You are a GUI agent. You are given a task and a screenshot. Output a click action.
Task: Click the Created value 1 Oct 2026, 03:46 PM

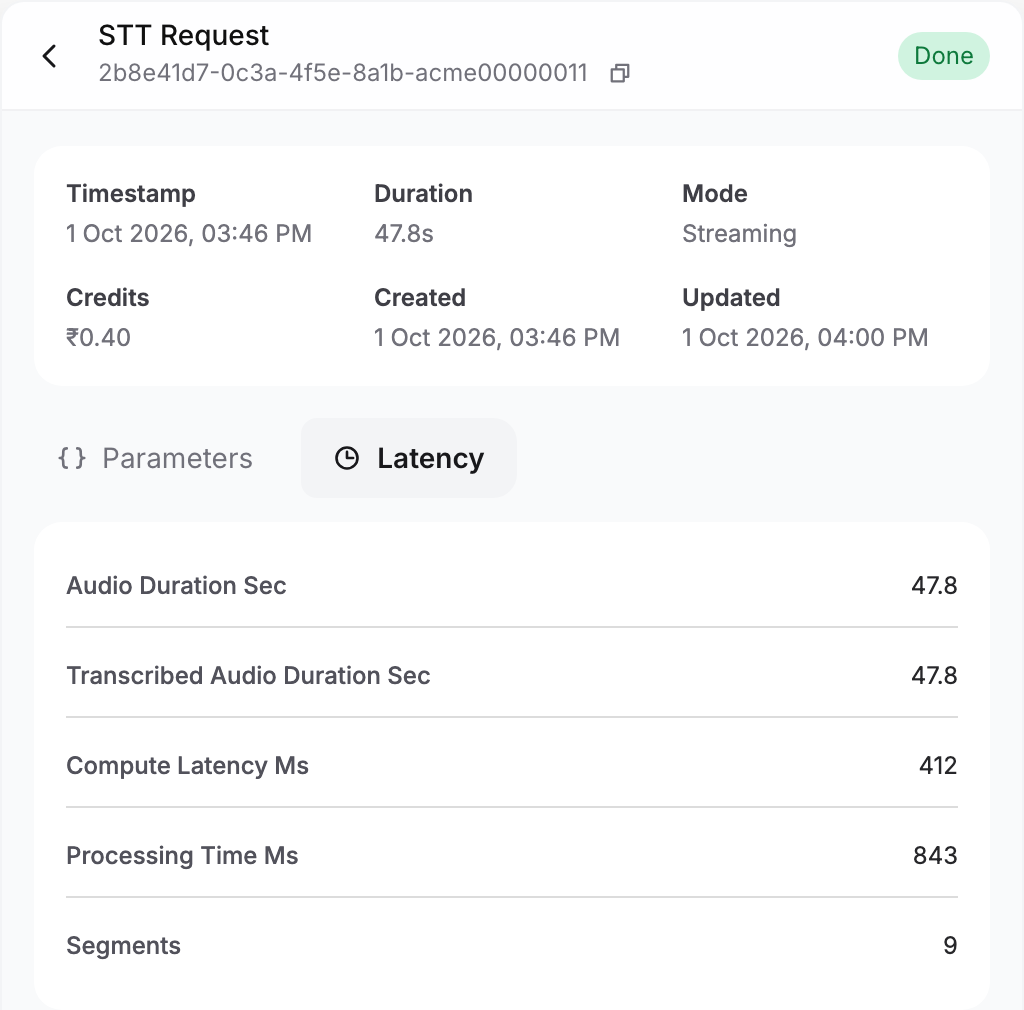[x=497, y=338]
